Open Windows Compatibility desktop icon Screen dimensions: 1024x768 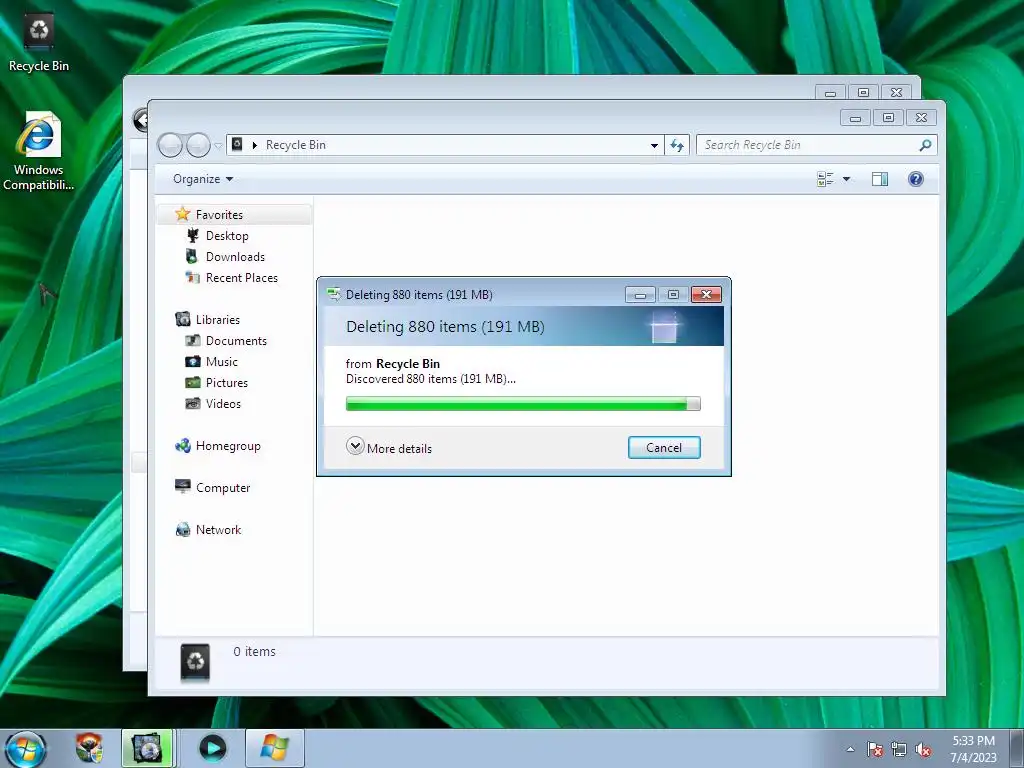39,152
